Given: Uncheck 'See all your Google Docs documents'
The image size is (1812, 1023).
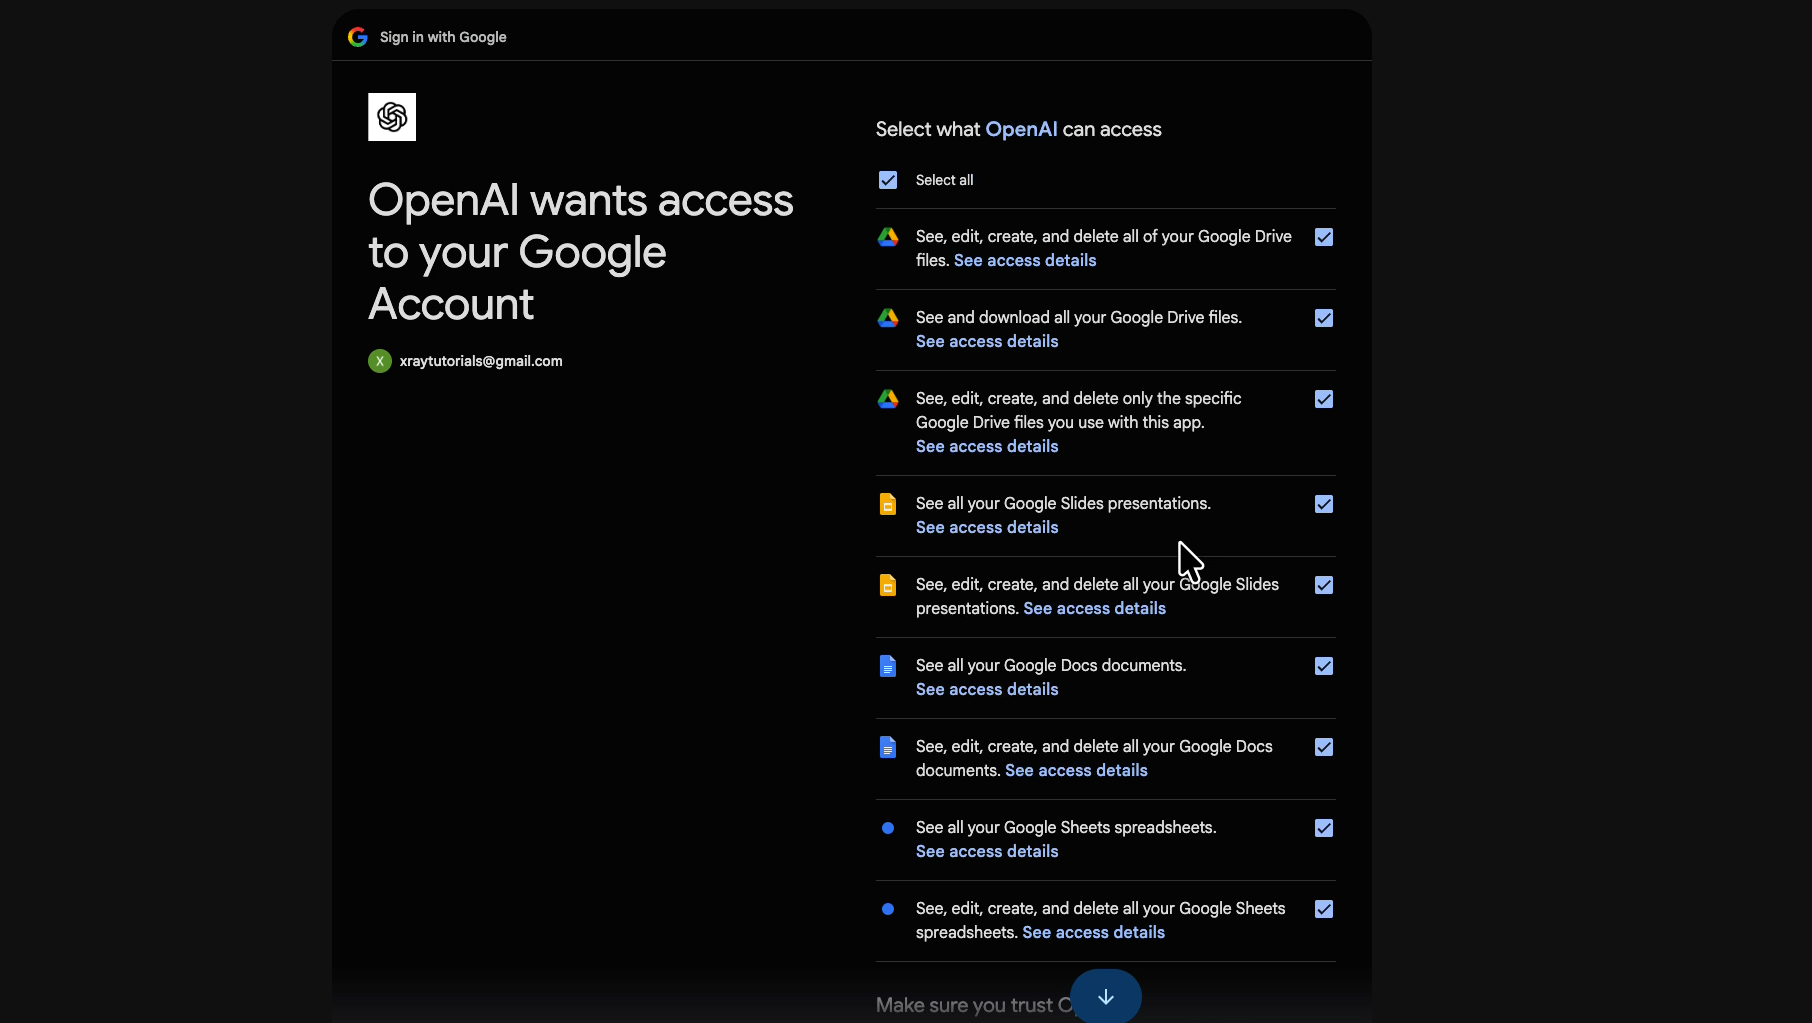Looking at the screenshot, I should pyautogui.click(x=1324, y=666).
